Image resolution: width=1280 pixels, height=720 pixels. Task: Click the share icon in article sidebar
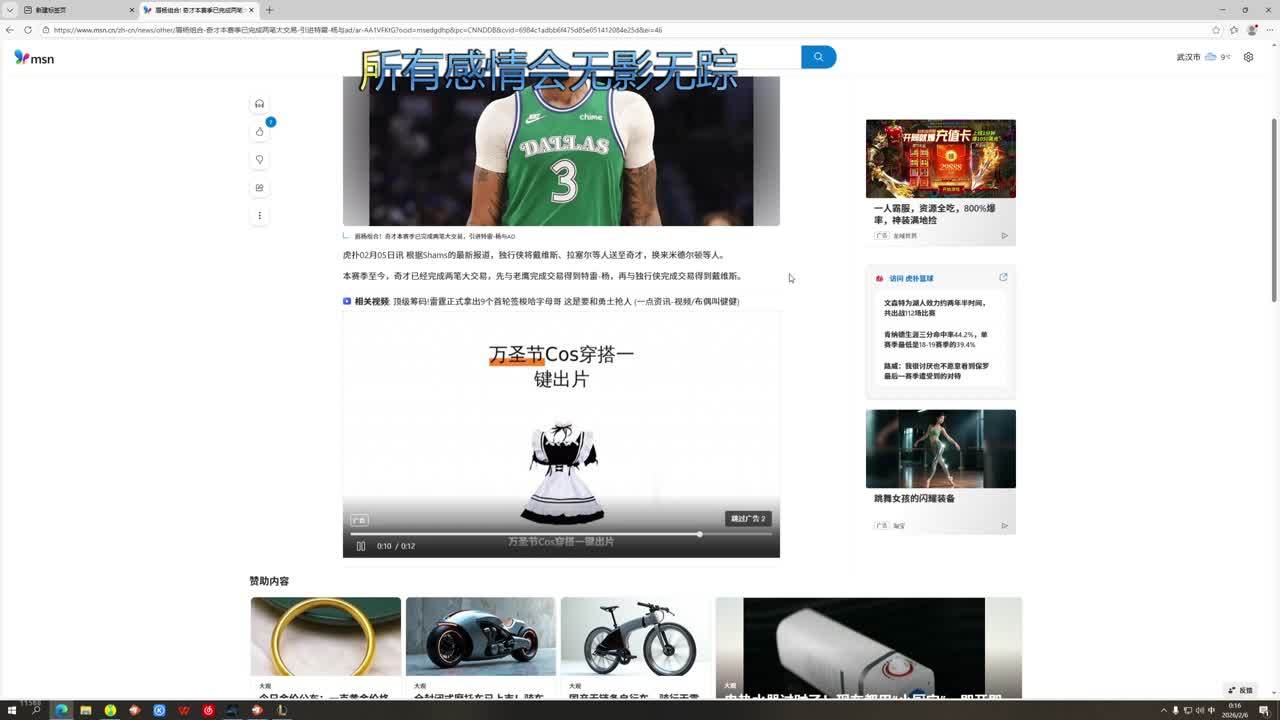(259, 188)
